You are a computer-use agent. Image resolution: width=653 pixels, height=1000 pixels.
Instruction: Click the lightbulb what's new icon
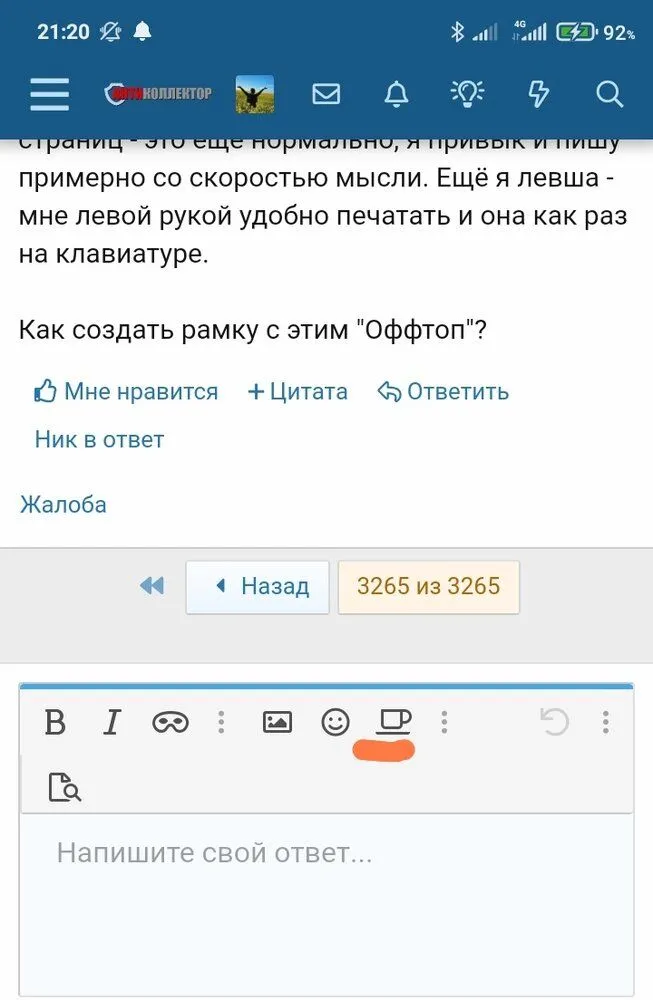pos(467,94)
